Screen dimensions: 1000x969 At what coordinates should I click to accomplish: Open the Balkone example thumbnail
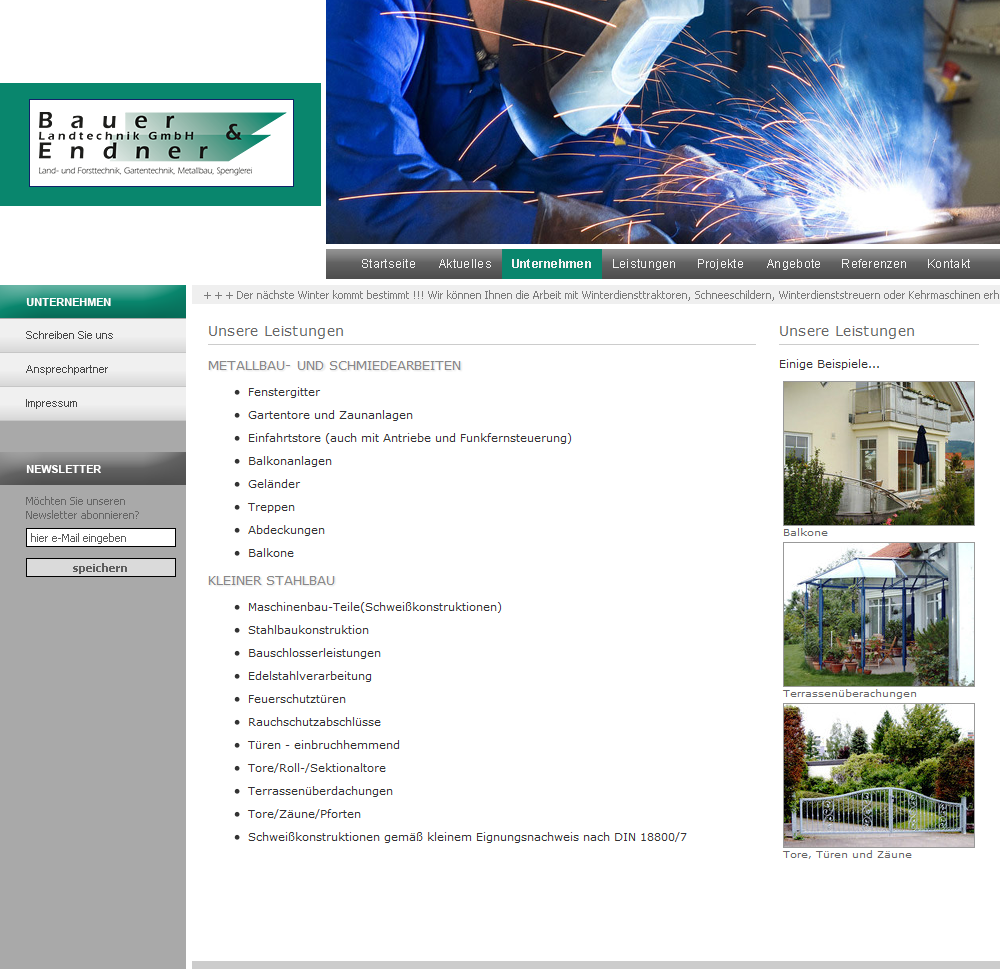coord(878,453)
